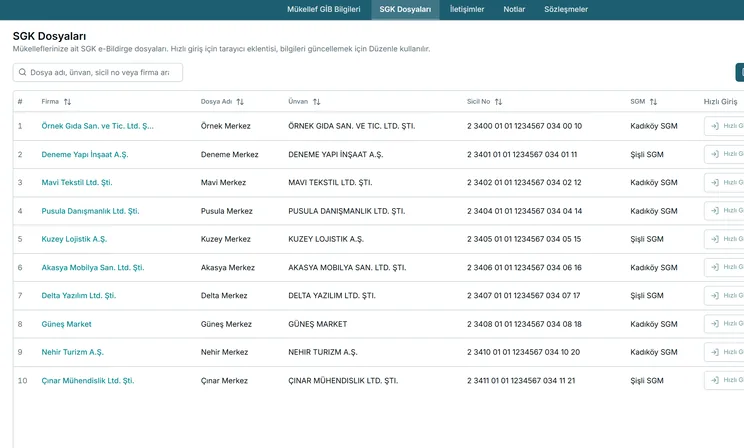Open Pusula Danışmanlık Ltd. Şti. link
The width and height of the screenshot is (744, 448).
(90, 211)
